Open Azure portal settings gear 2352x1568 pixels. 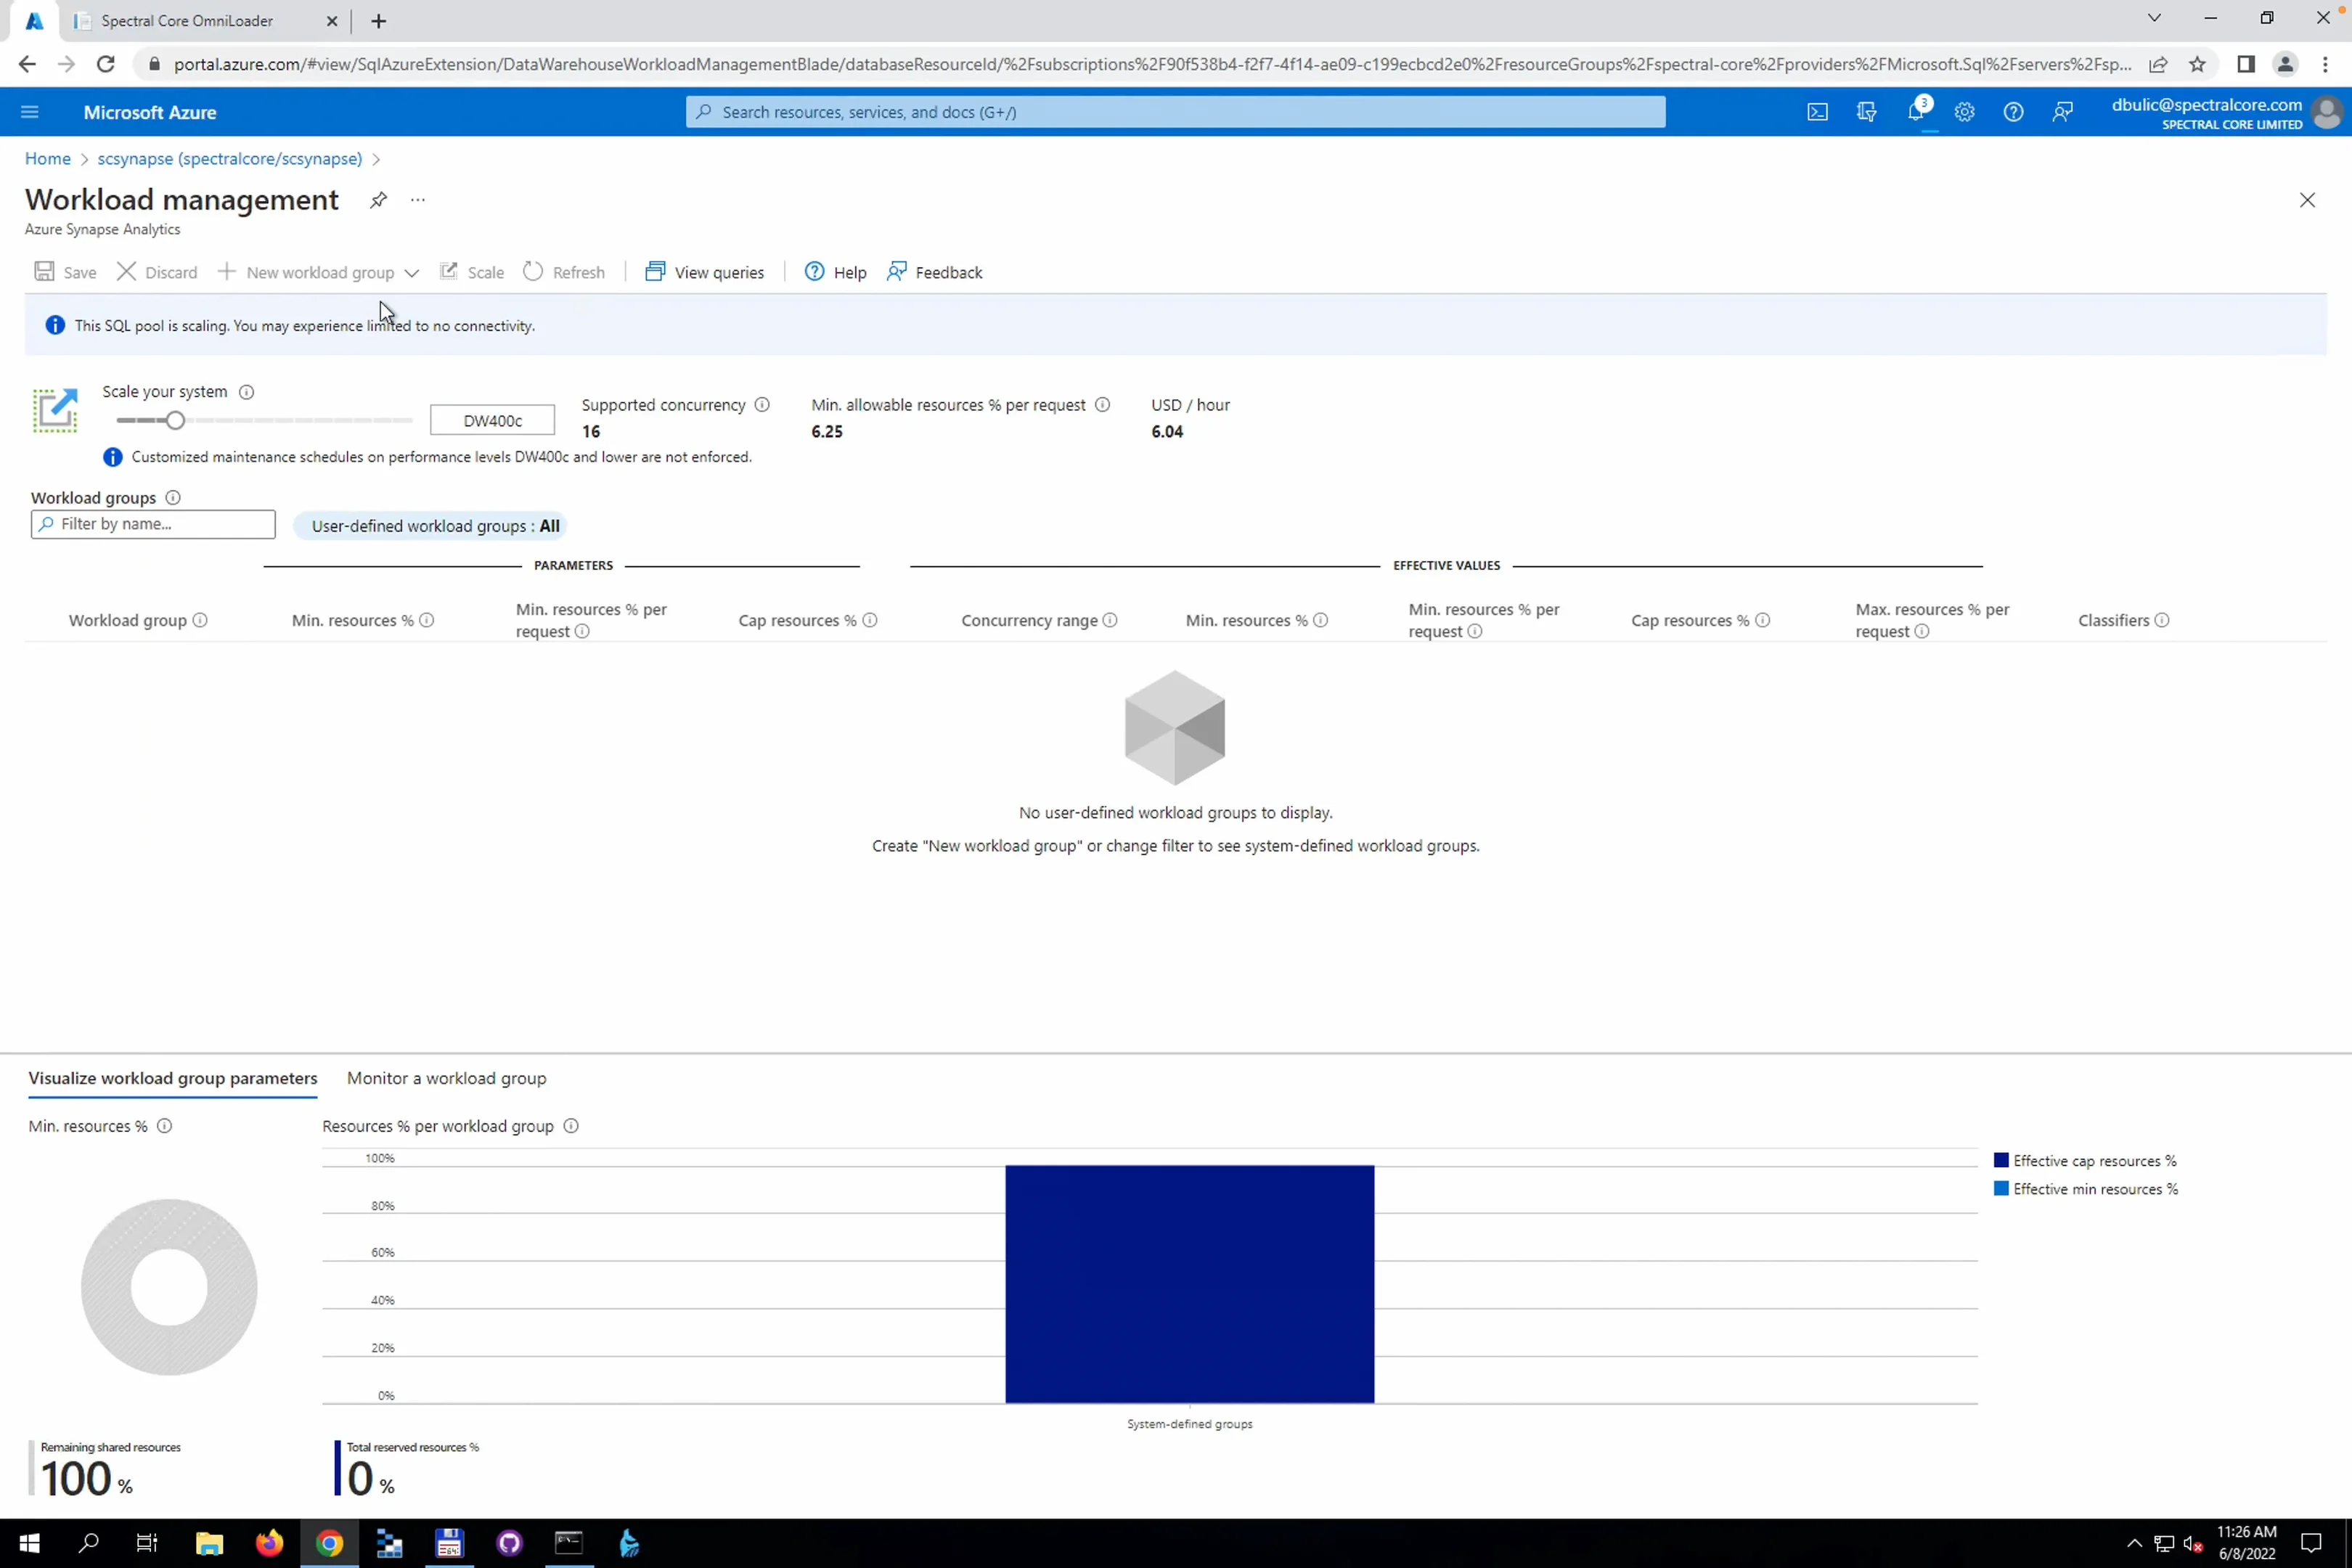coord(1964,111)
